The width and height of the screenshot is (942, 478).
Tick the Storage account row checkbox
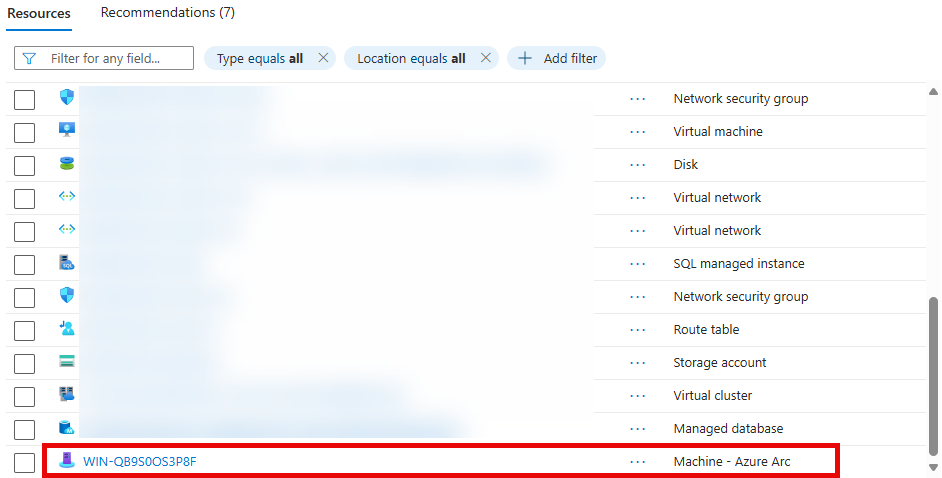(x=25, y=363)
